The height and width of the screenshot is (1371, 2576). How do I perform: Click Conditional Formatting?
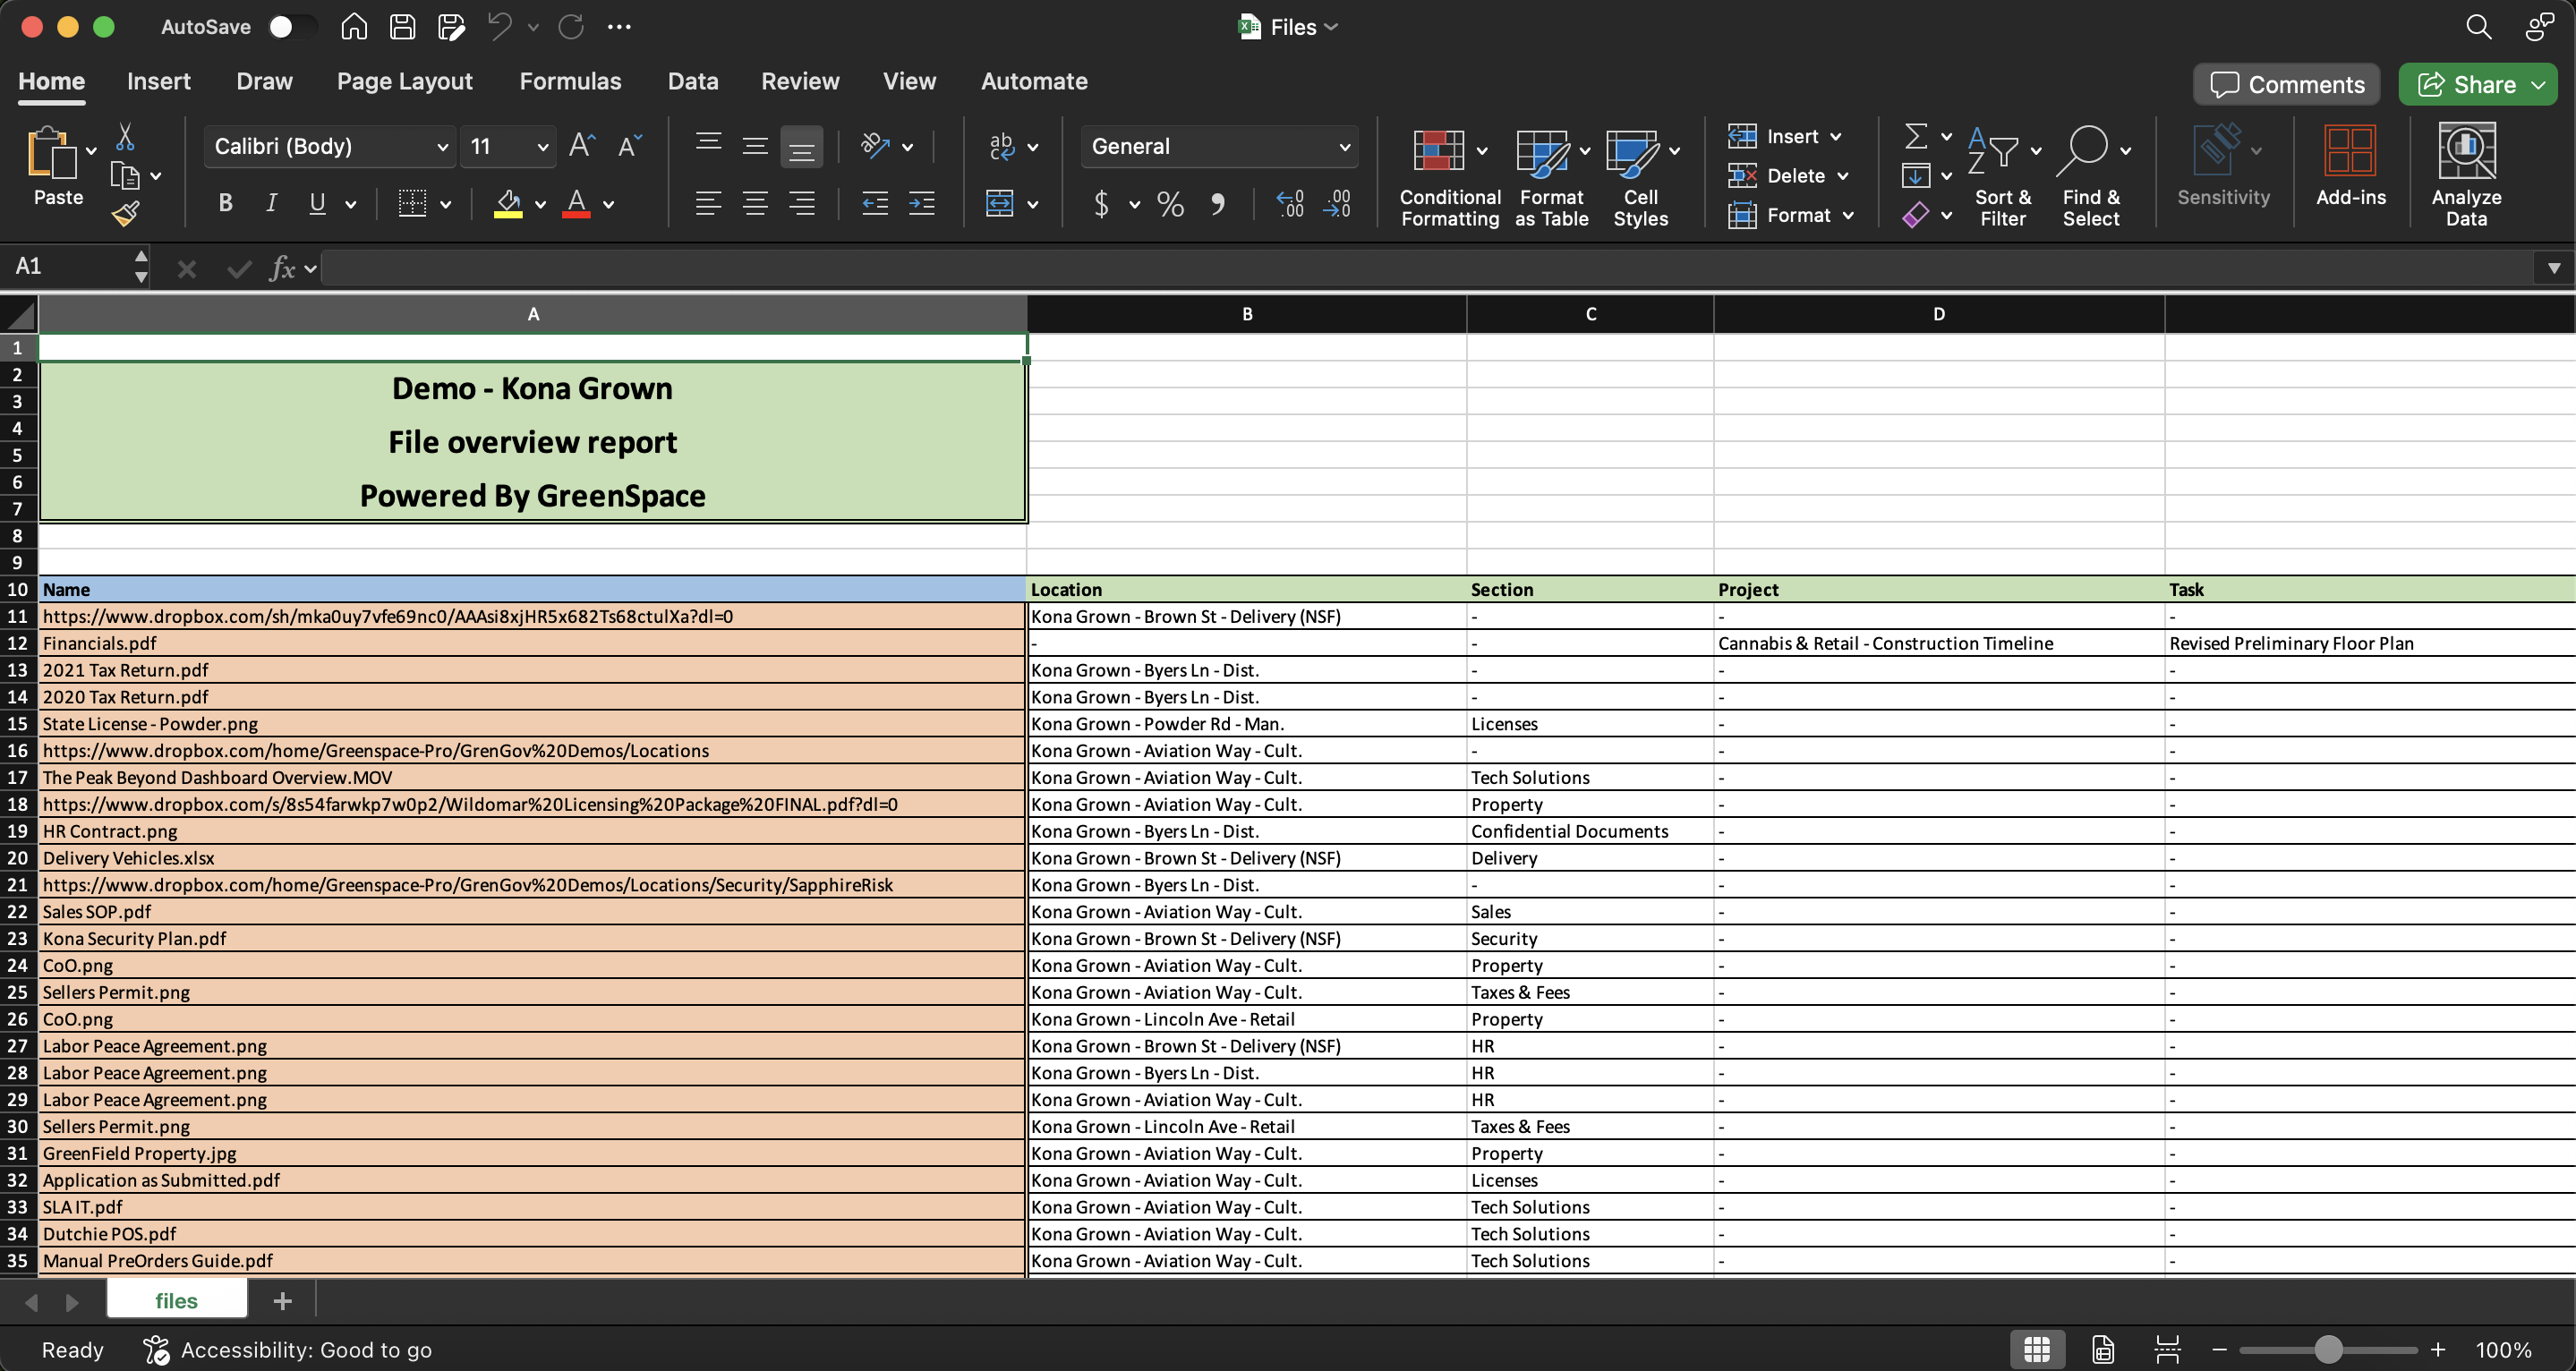pos(1449,177)
